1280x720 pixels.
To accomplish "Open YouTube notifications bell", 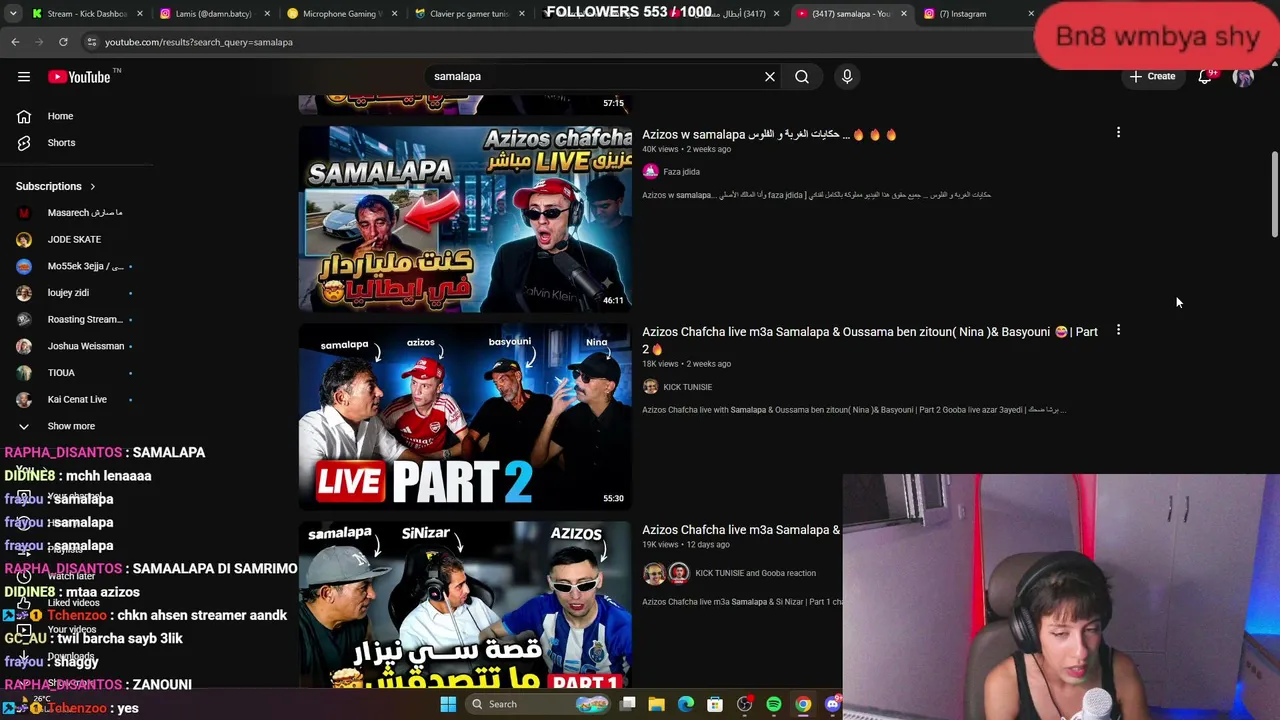I will click(x=1205, y=77).
